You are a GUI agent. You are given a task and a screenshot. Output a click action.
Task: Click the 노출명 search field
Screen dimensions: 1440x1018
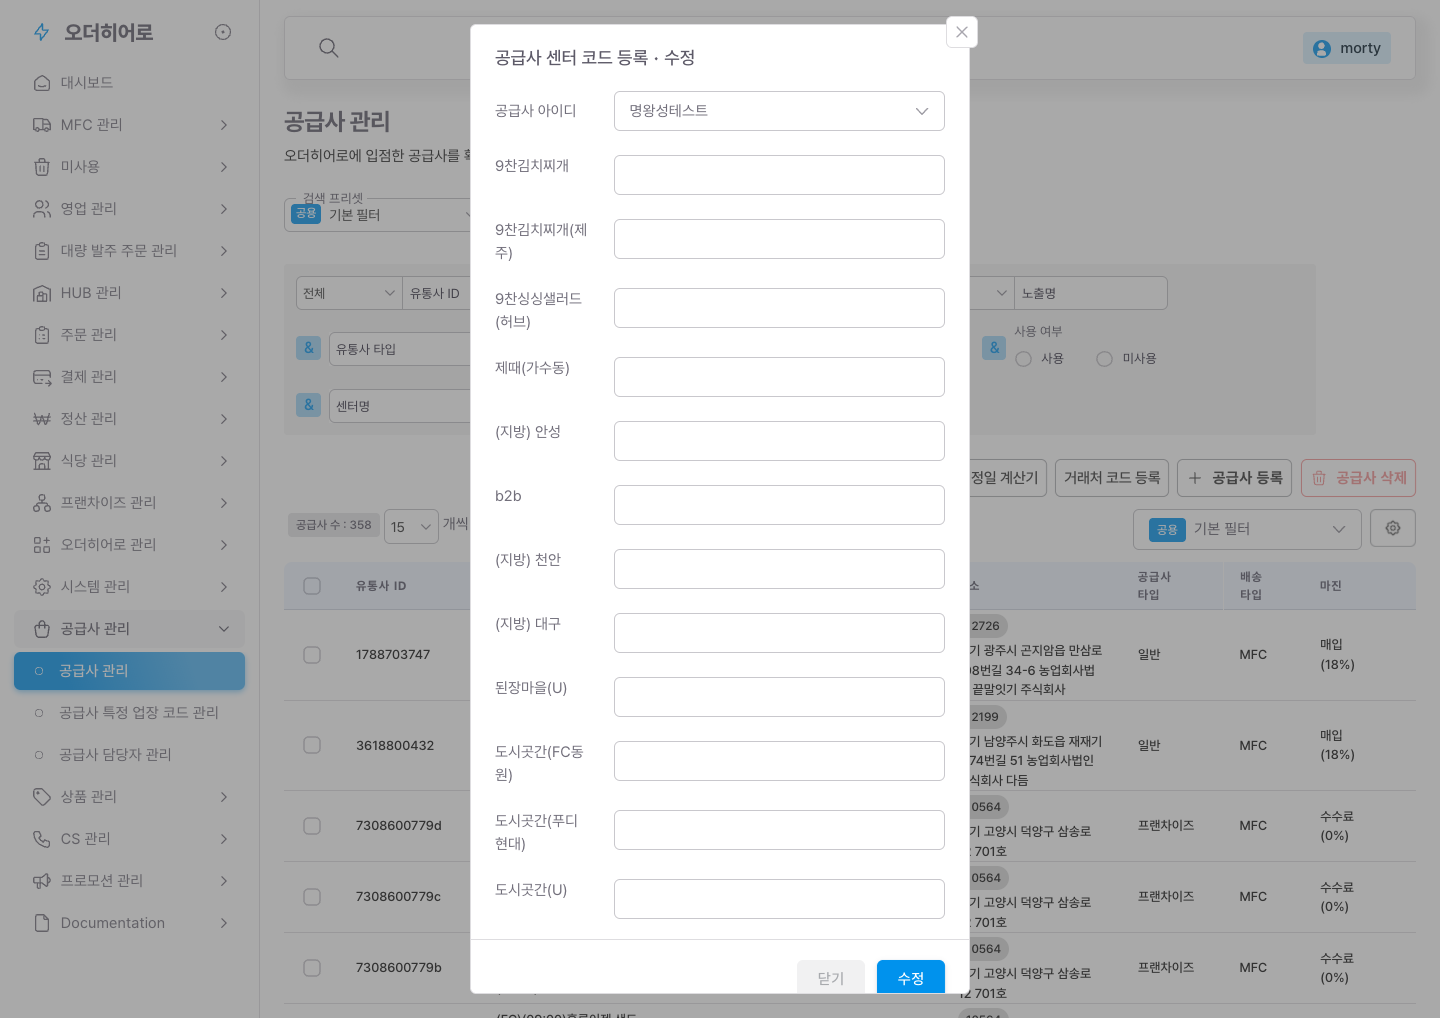(x=1090, y=293)
